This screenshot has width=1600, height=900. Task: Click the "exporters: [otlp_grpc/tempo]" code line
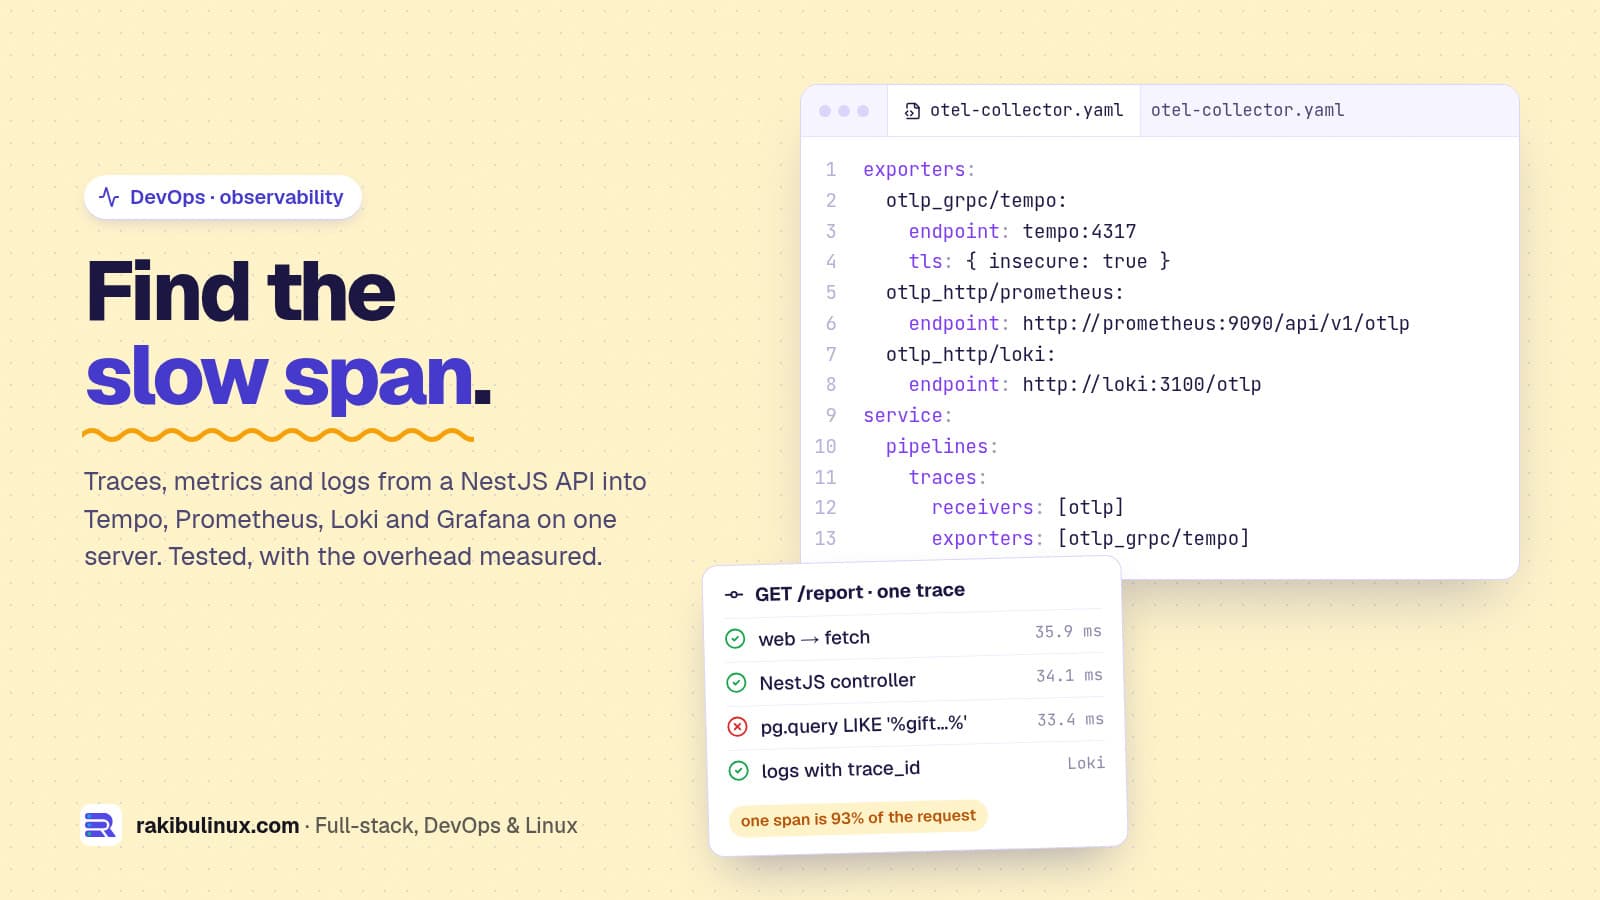pos(1090,539)
